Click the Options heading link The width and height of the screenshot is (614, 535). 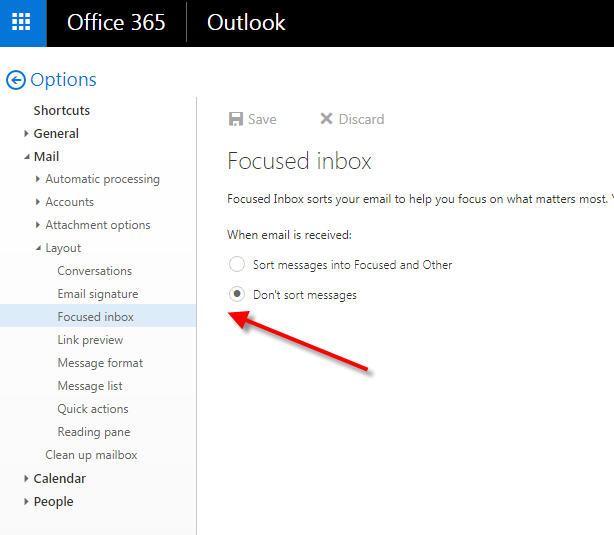[63, 80]
